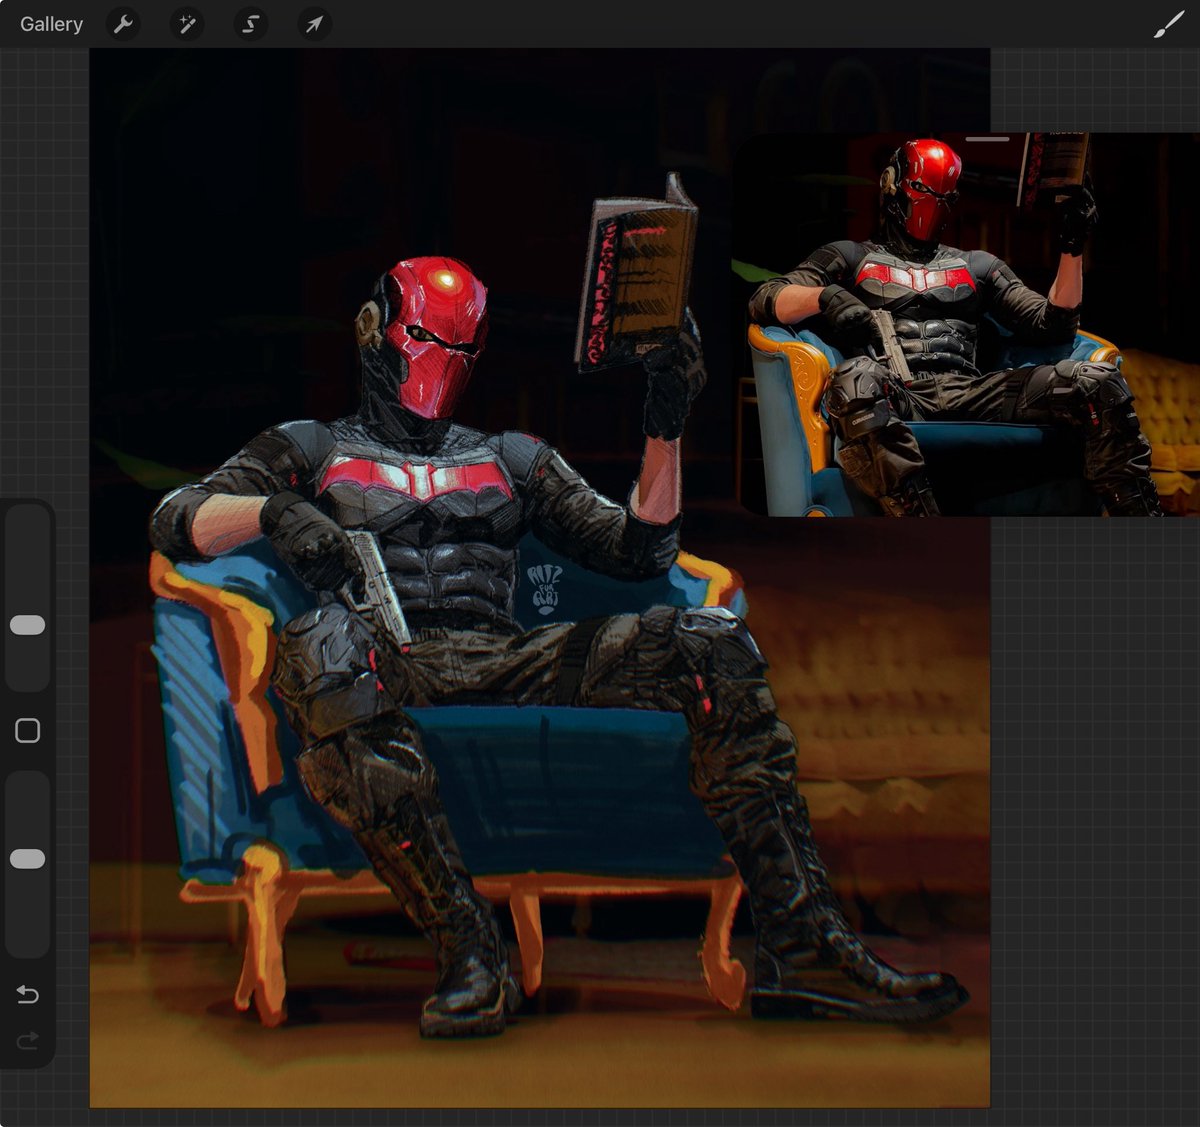Open the Gallery
Image resolution: width=1200 pixels, height=1127 pixels.
[x=51, y=24]
